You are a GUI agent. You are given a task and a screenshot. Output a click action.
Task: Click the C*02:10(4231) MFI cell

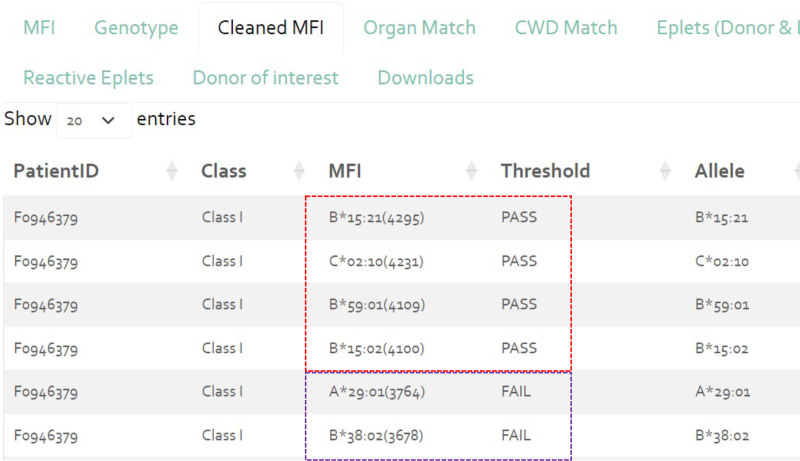[376, 262]
